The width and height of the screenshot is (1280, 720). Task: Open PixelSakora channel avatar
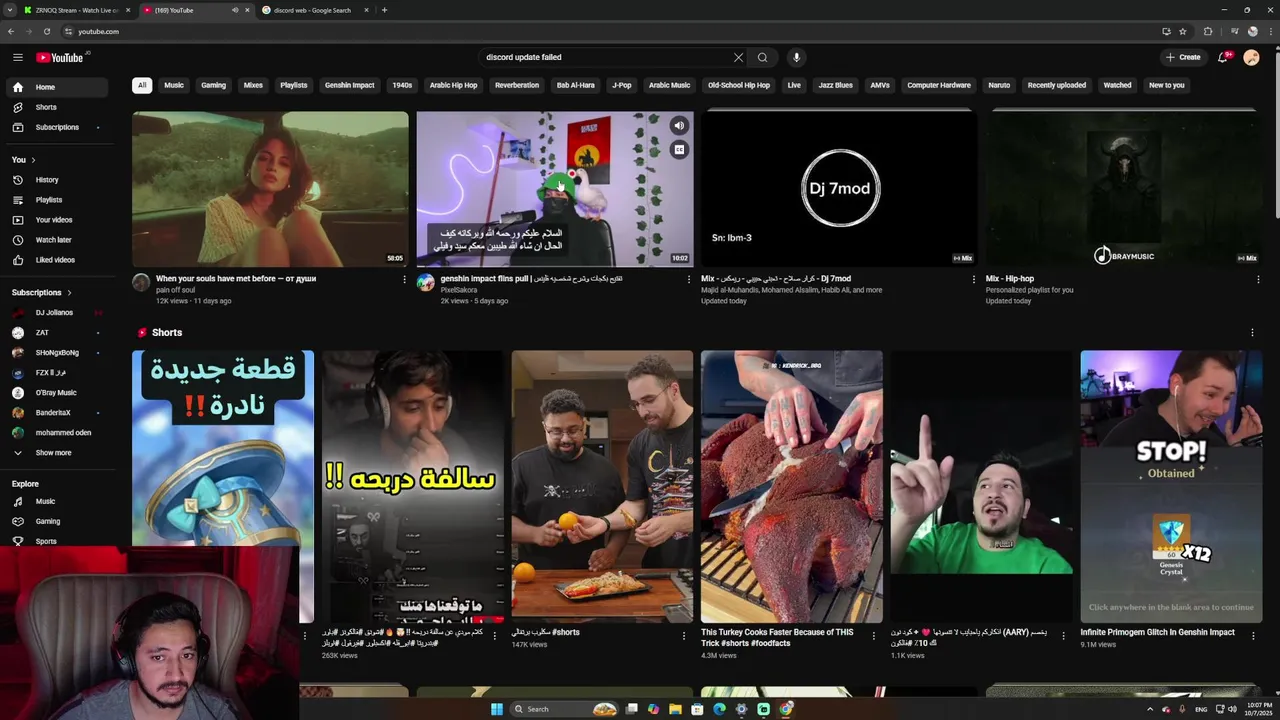click(426, 283)
